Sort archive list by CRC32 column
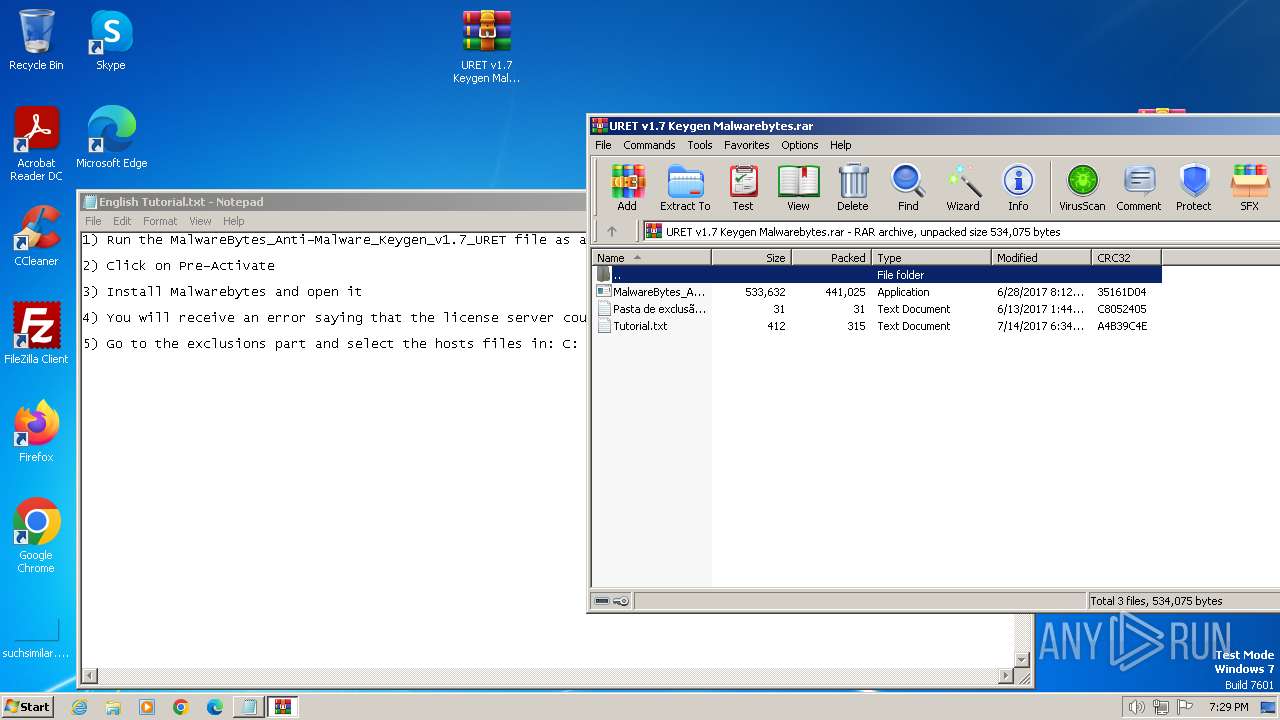Image resolution: width=1280 pixels, height=720 pixels. tap(1126, 257)
